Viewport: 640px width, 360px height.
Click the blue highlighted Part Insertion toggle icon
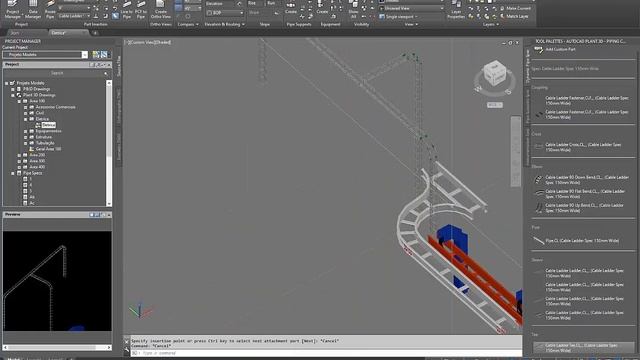[116, 16]
